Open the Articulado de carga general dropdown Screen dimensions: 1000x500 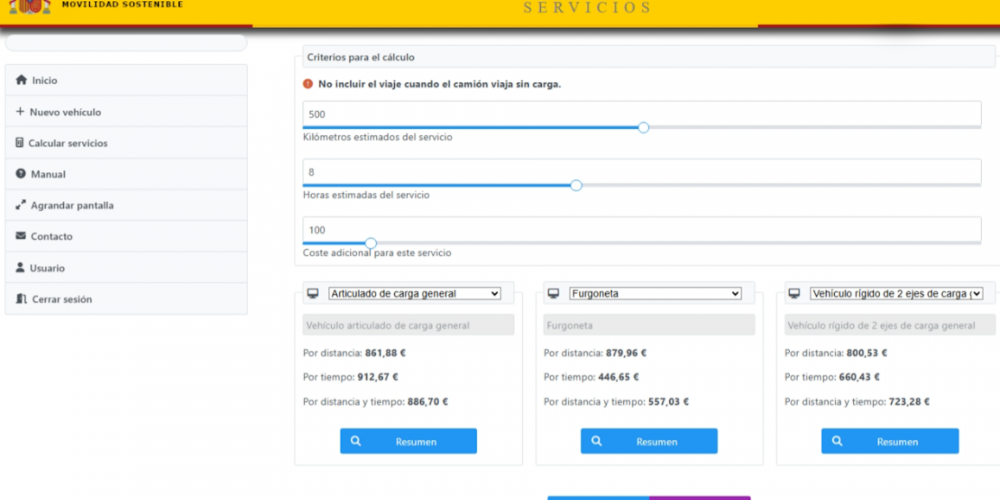pyautogui.click(x=414, y=294)
